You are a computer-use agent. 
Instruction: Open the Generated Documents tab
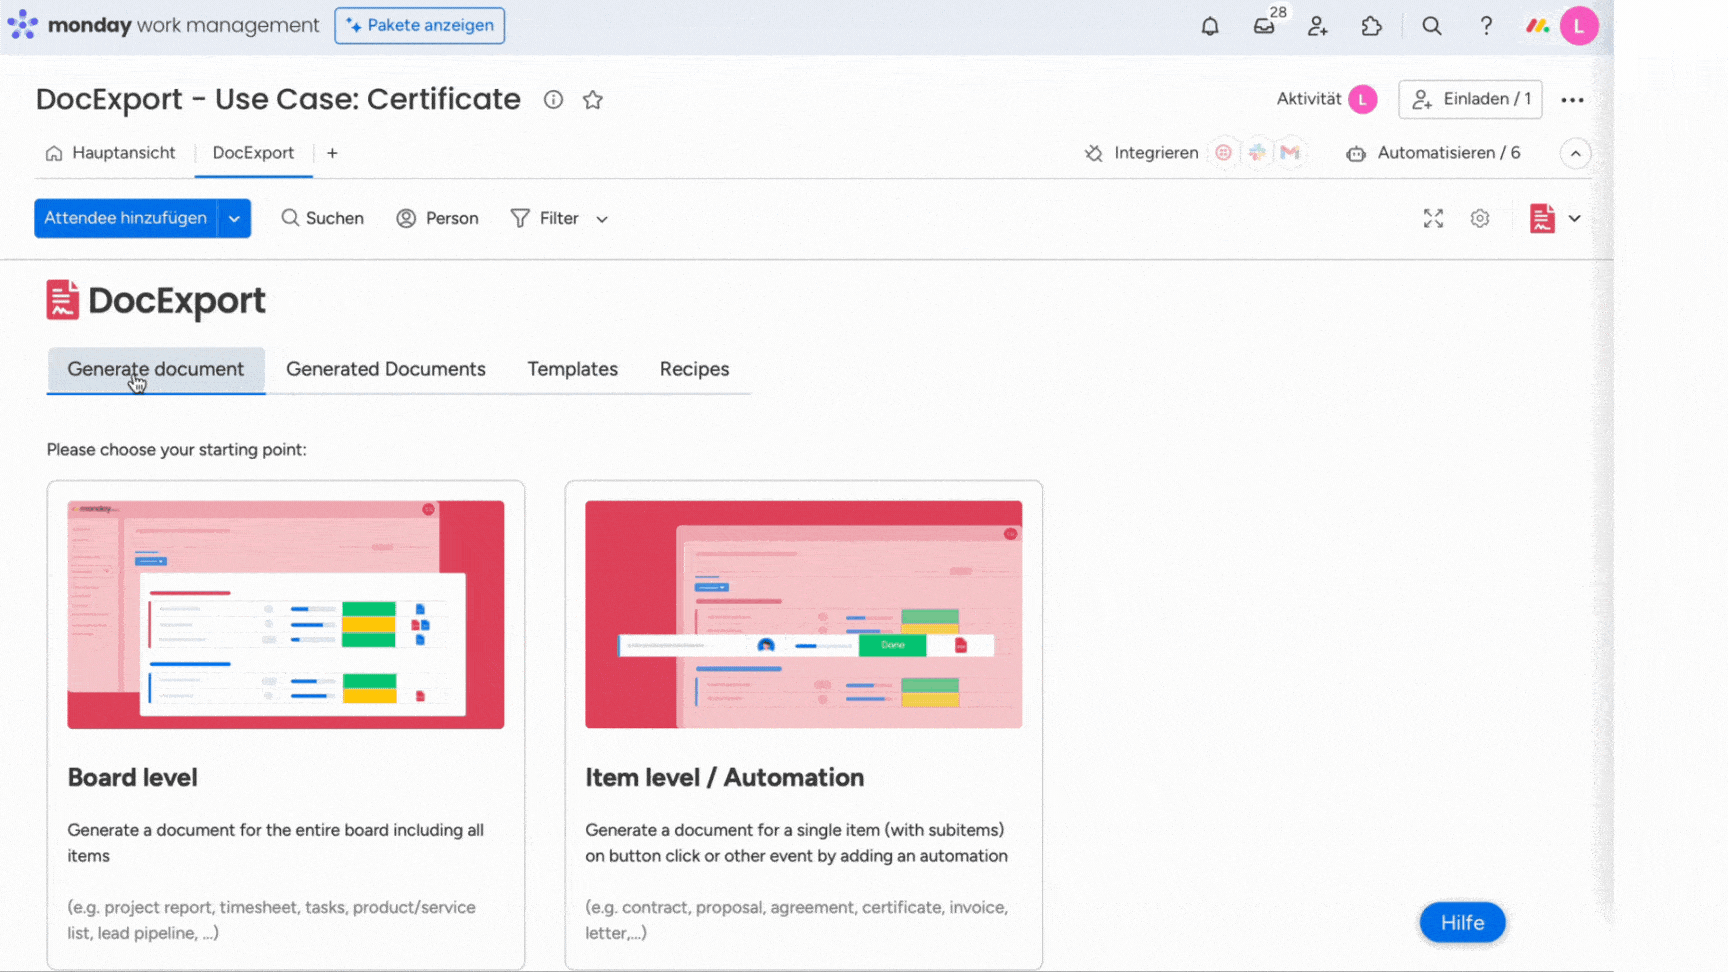point(386,369)
